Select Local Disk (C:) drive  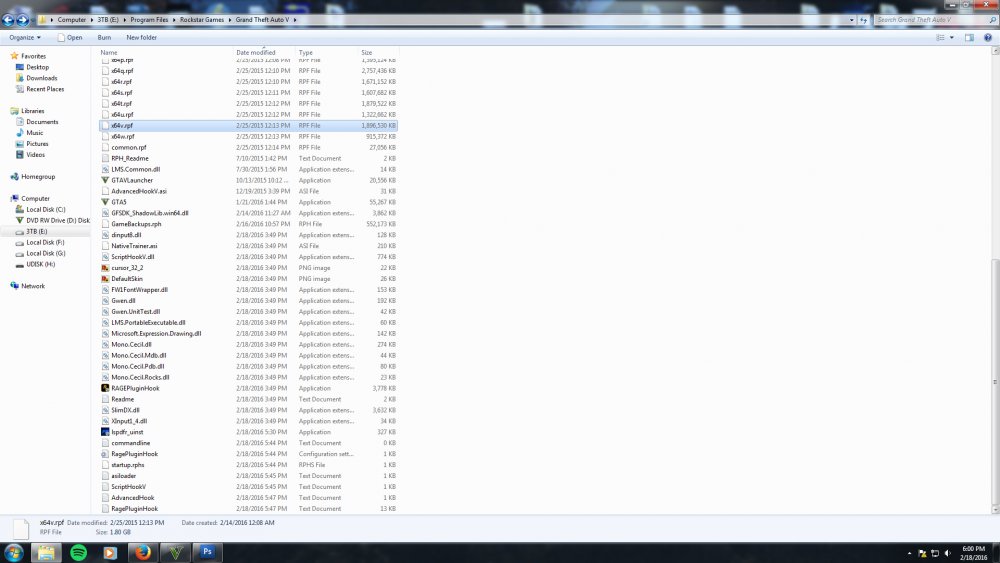click(x=45, y=209)
